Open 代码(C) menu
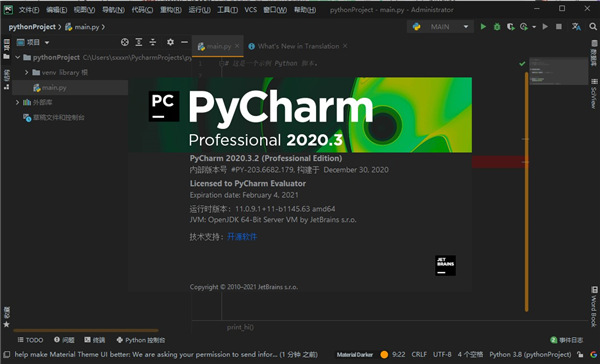Screen dimensions: 600x364 click(x=142, y=10)
